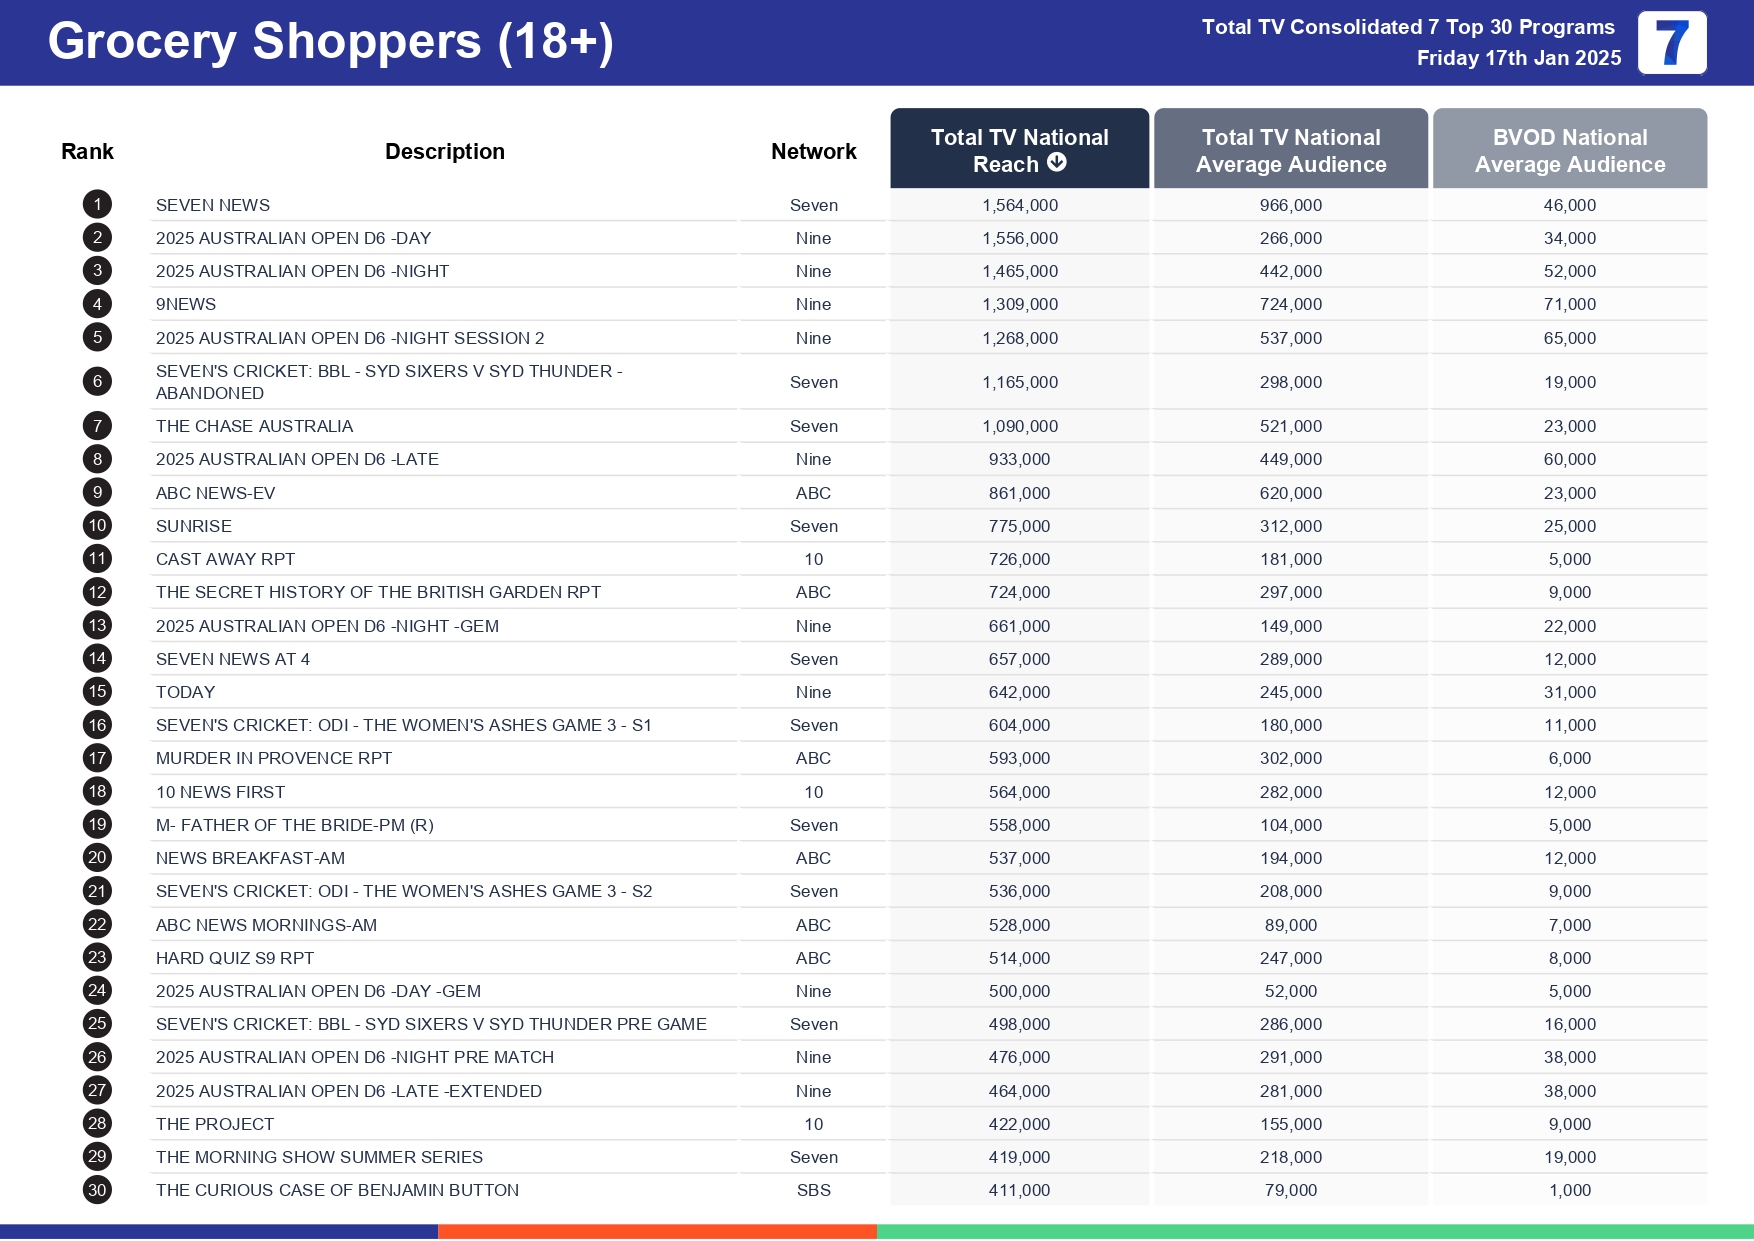Select THE CHASE AUSTRALIA program title
The width and height of the screenshot is (1754, 1241).
pos(254,426)
